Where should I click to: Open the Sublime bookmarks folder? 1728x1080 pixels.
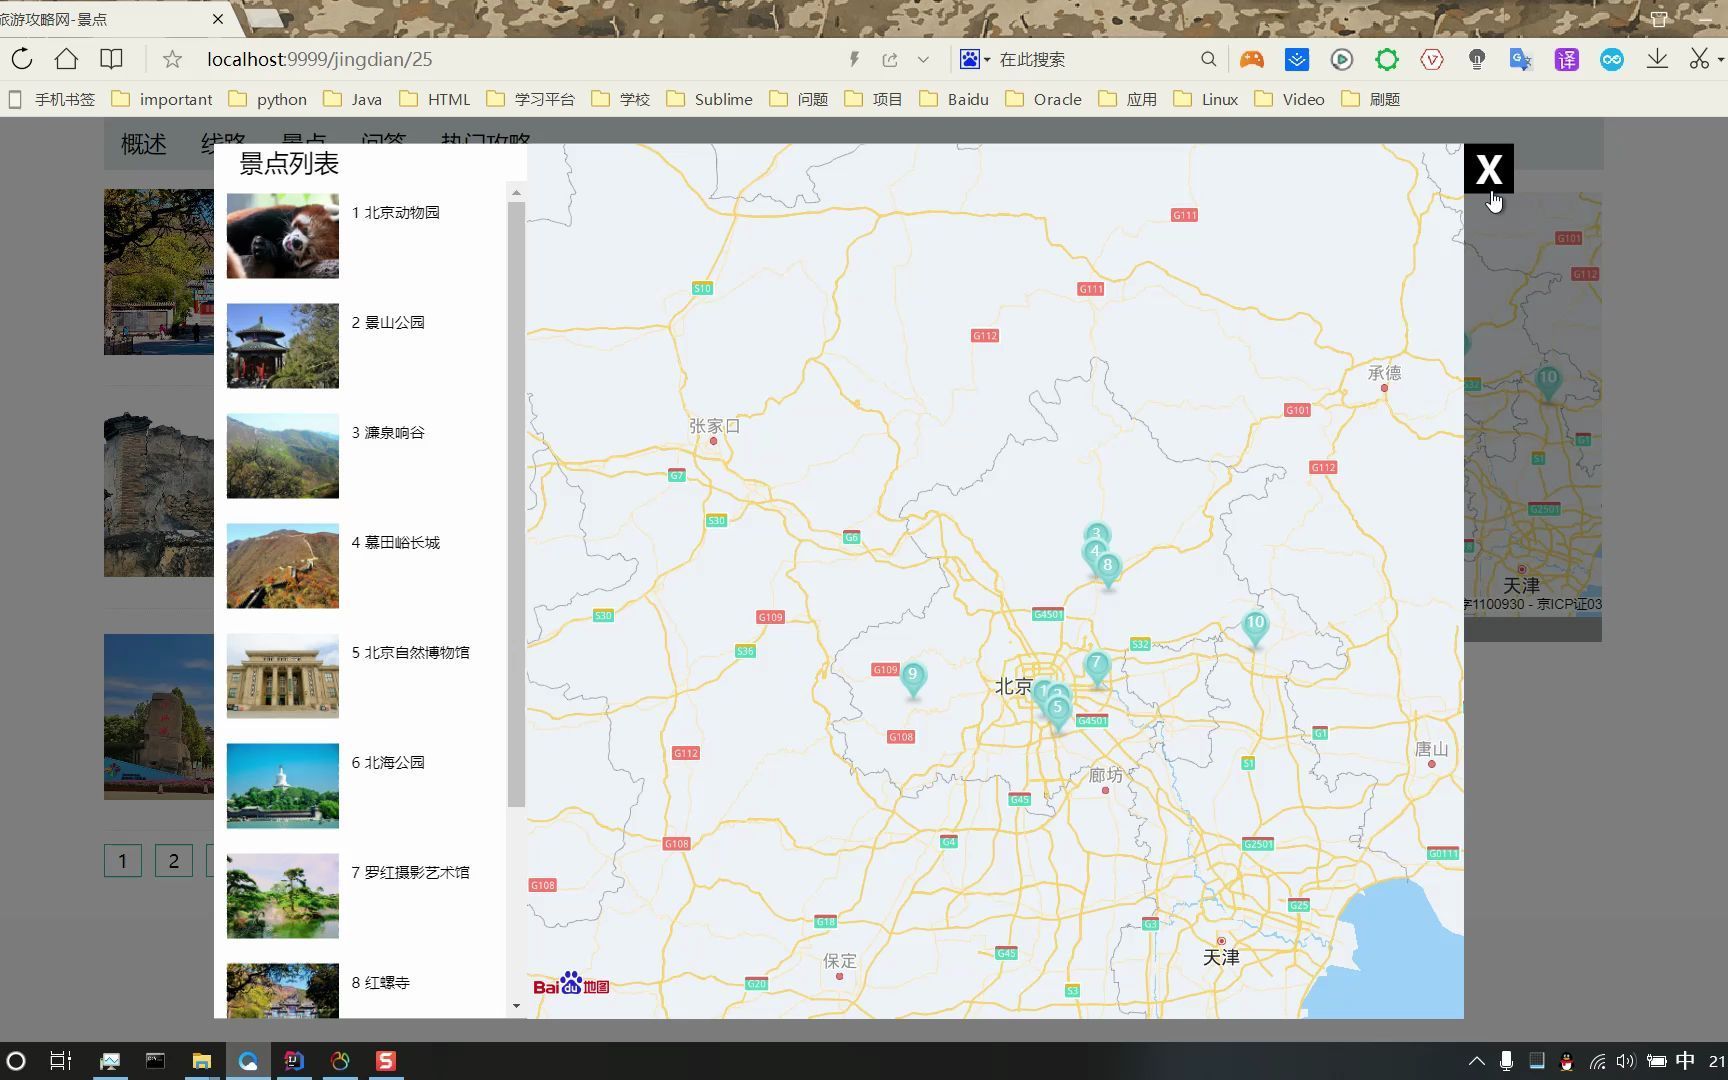click(709, 99)
